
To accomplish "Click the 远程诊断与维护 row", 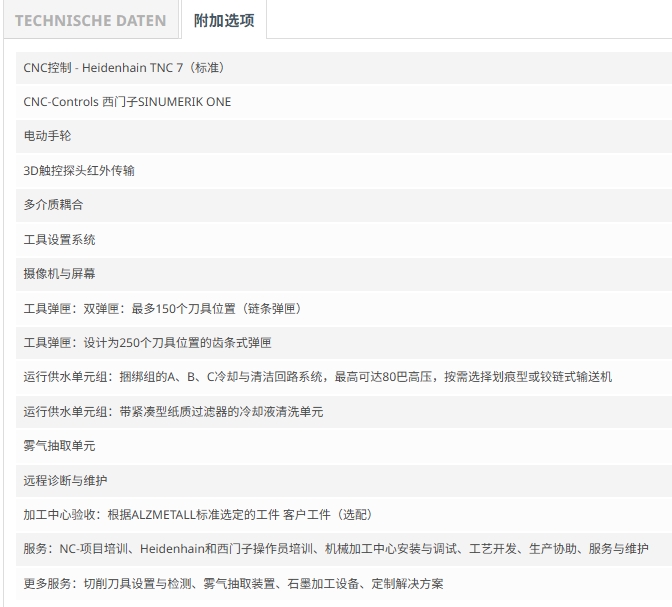I will (x=344, y=480).
